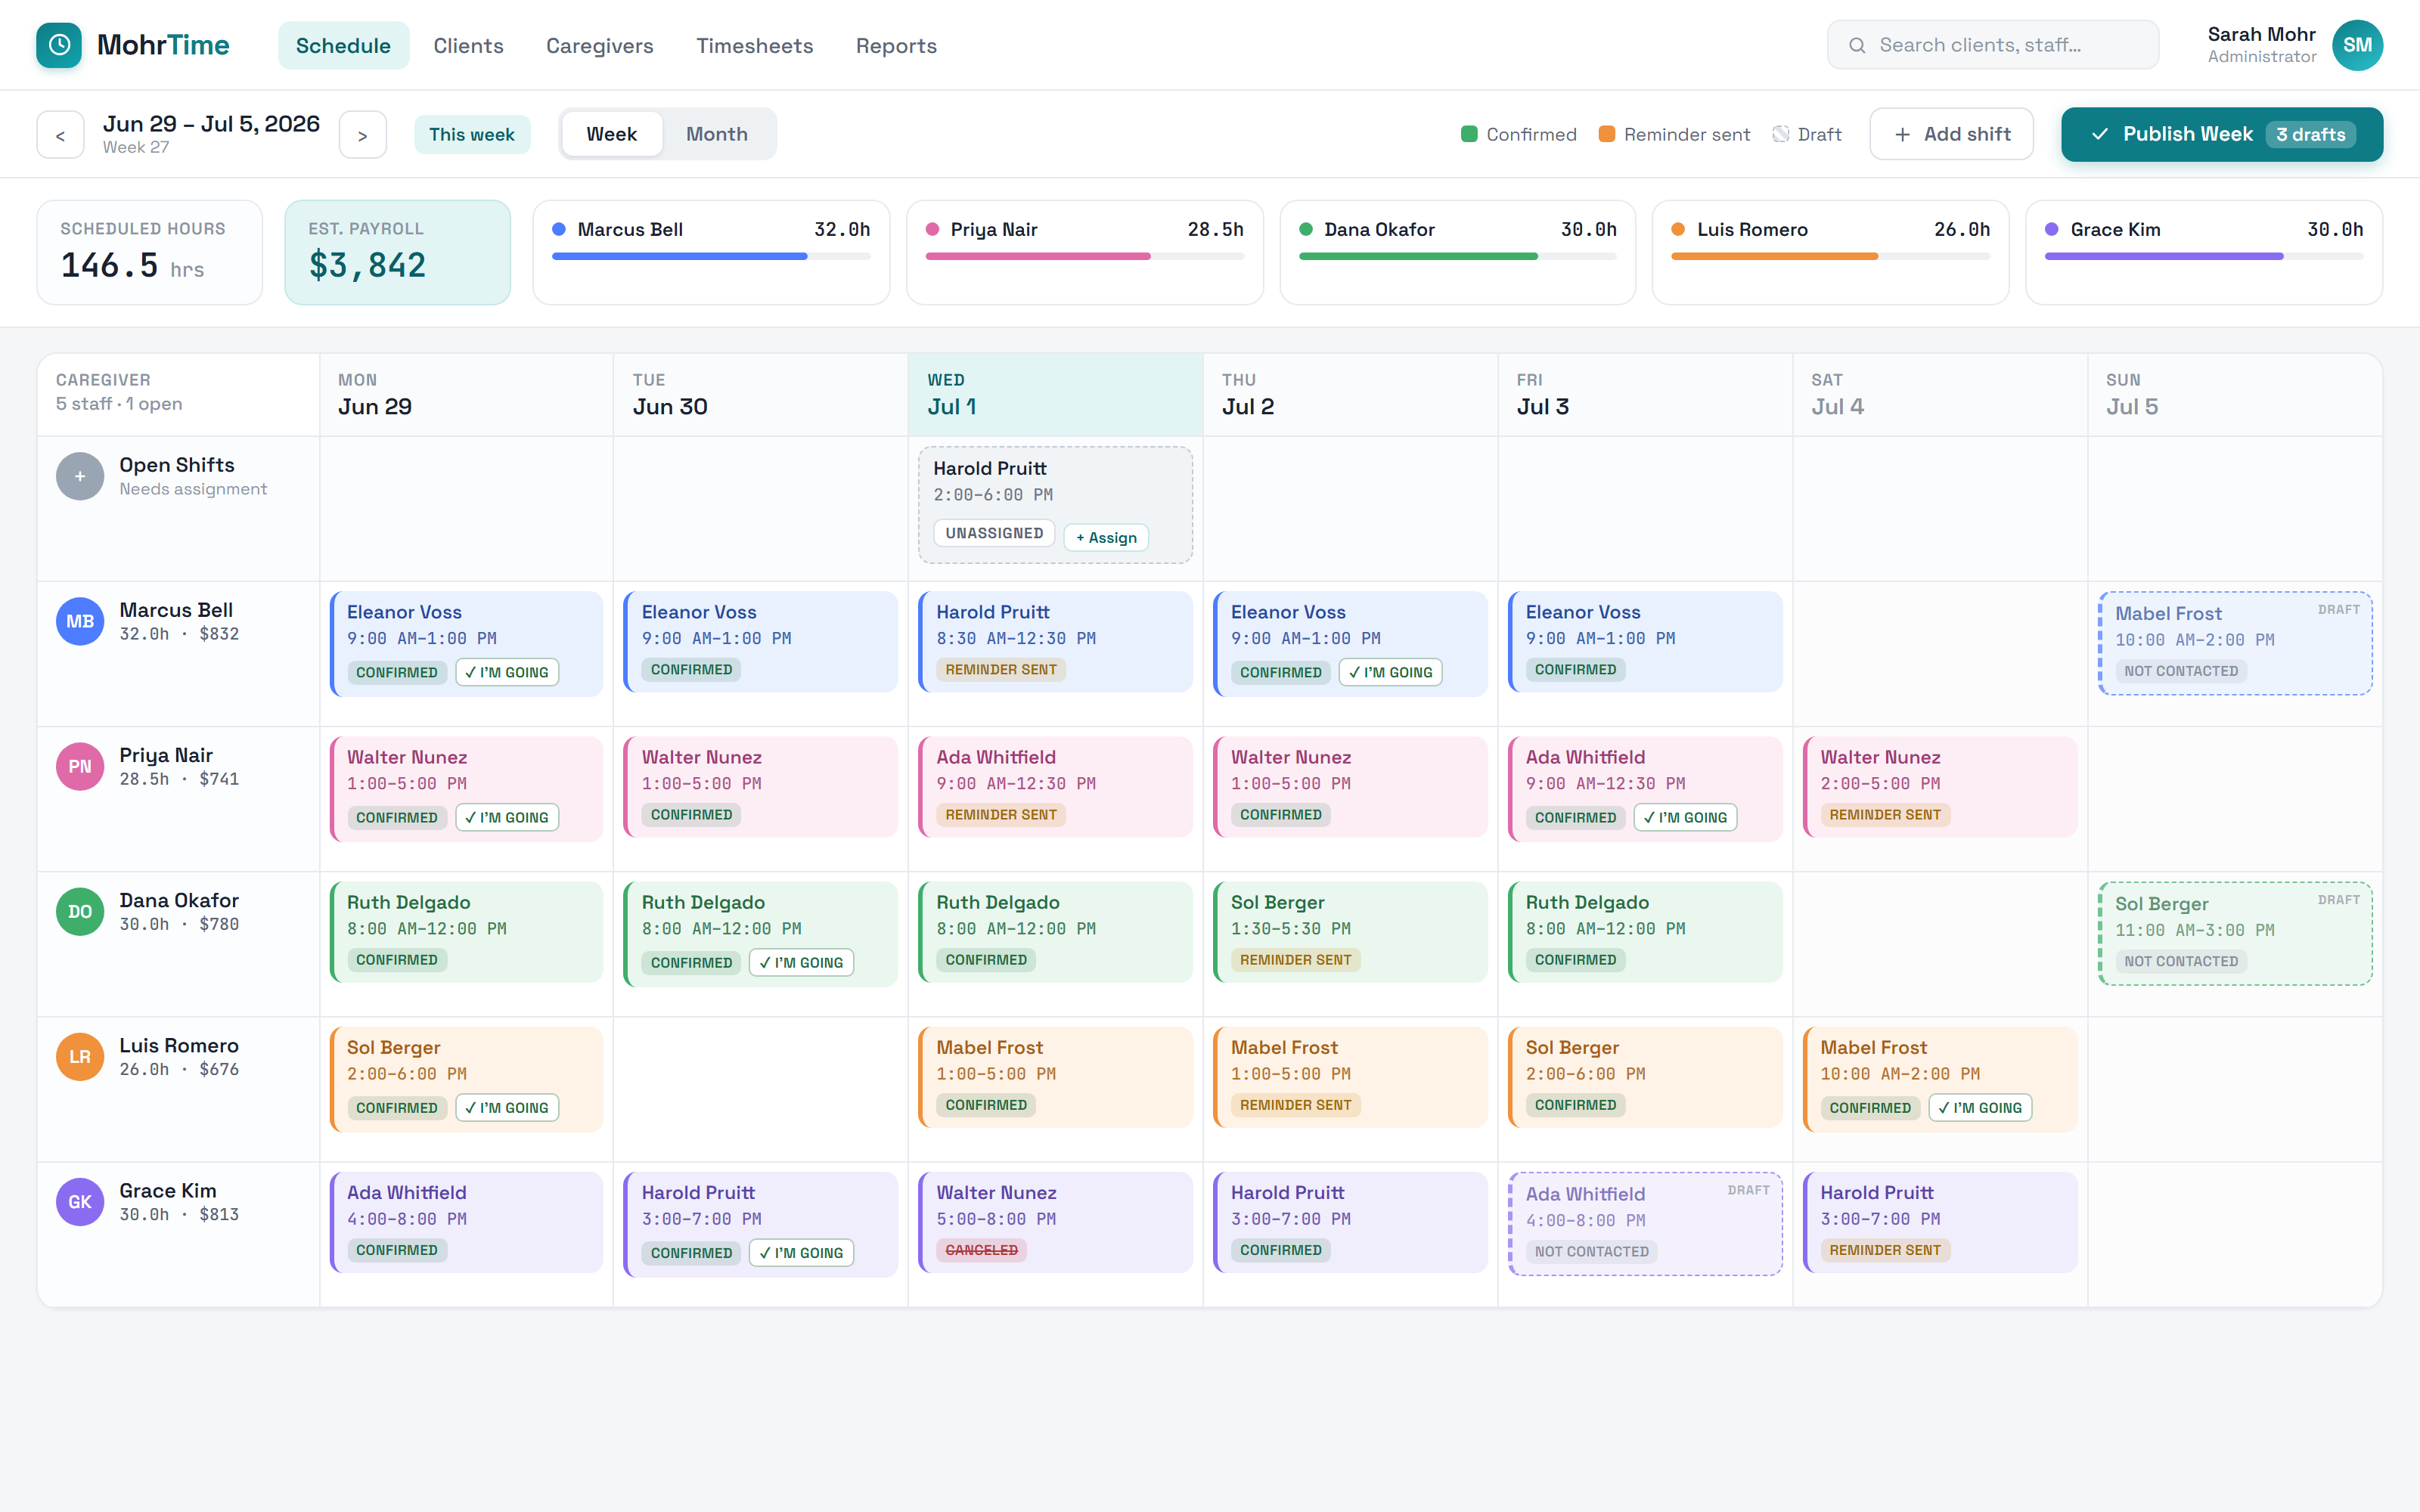Click Marcus Bell's MB avatar
The width and height of the screenshot is (2420, 1512).
(80, 622)
